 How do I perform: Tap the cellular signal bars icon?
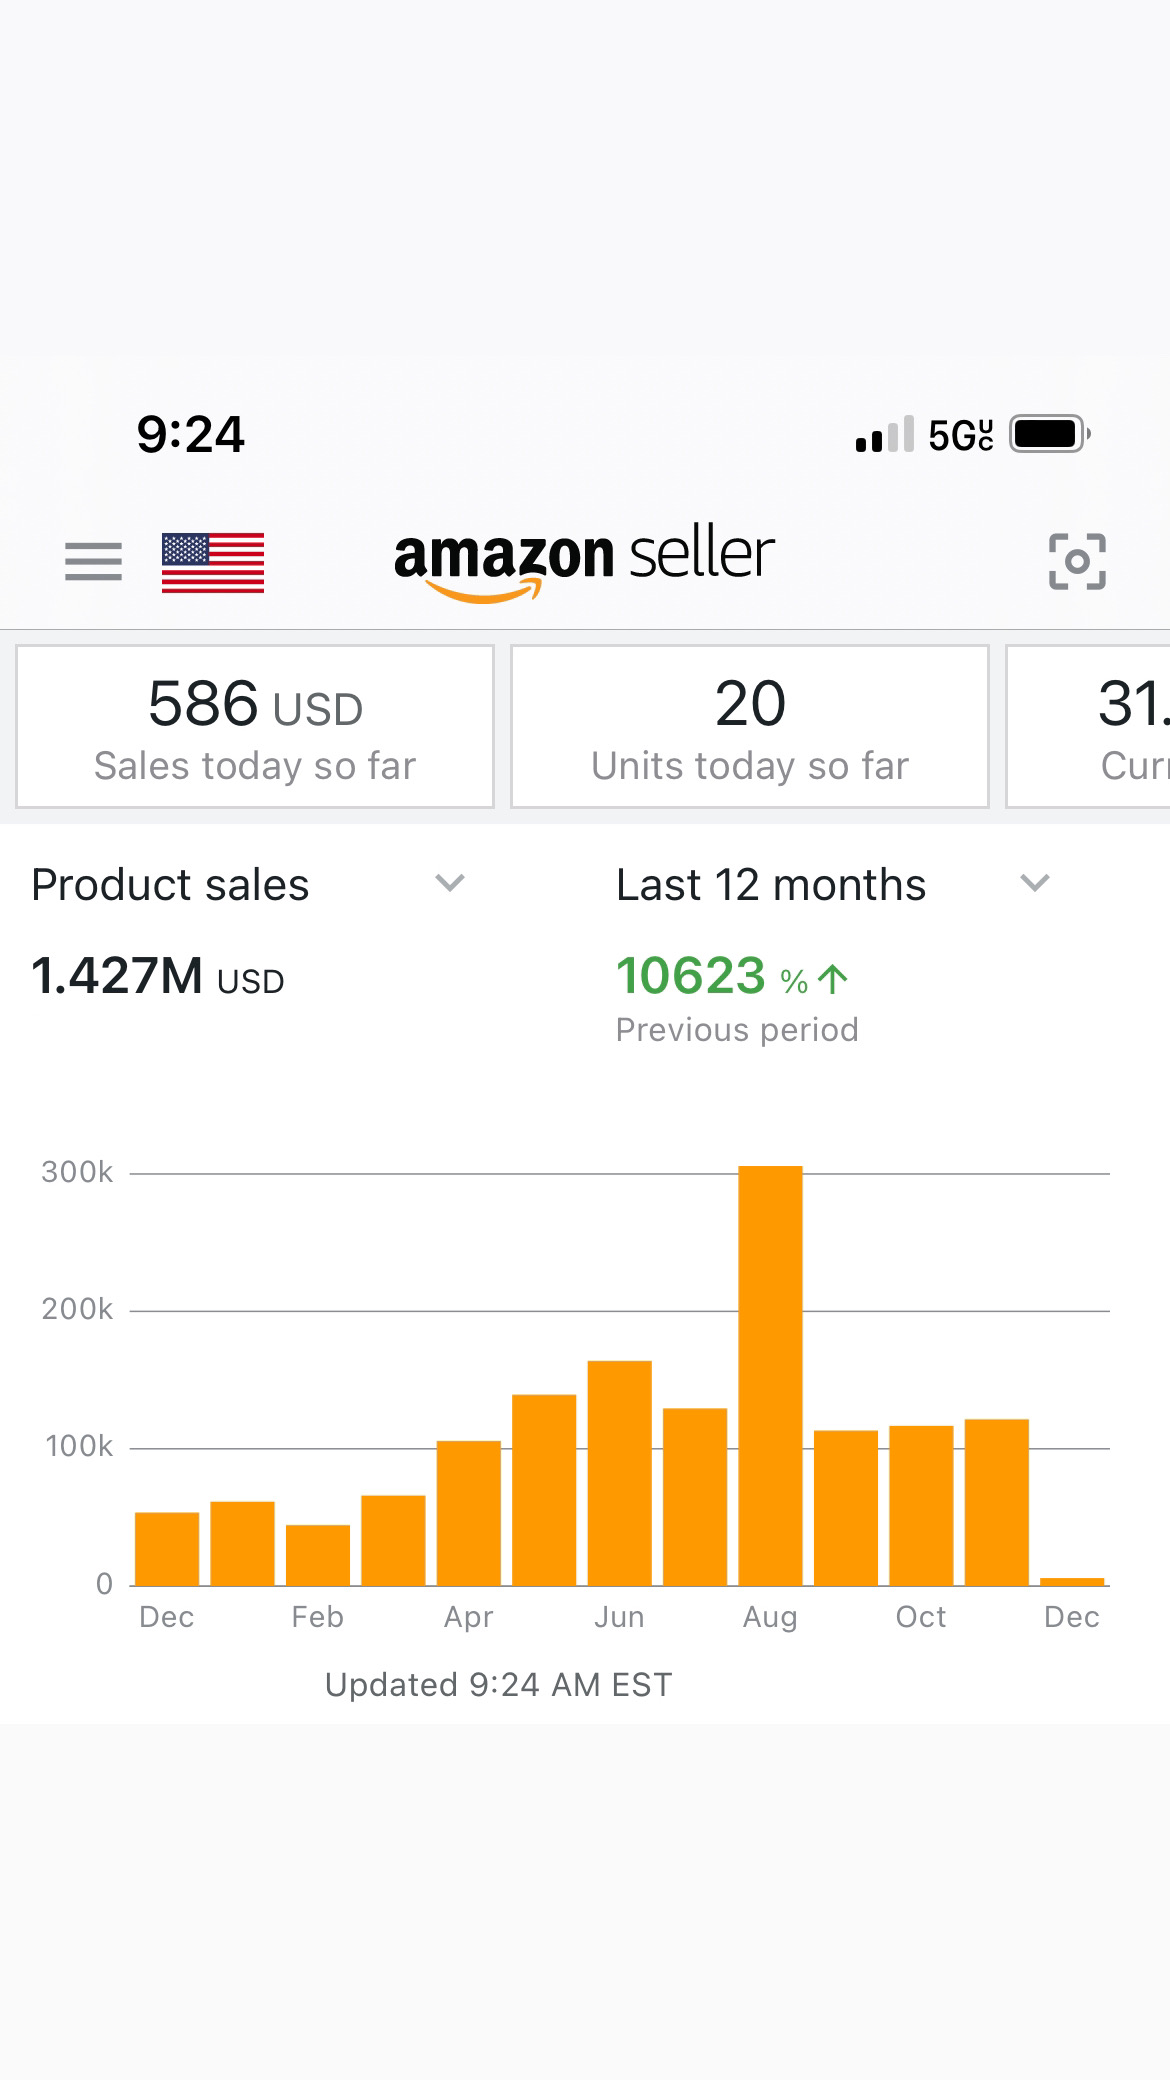[x=884, y=435]
